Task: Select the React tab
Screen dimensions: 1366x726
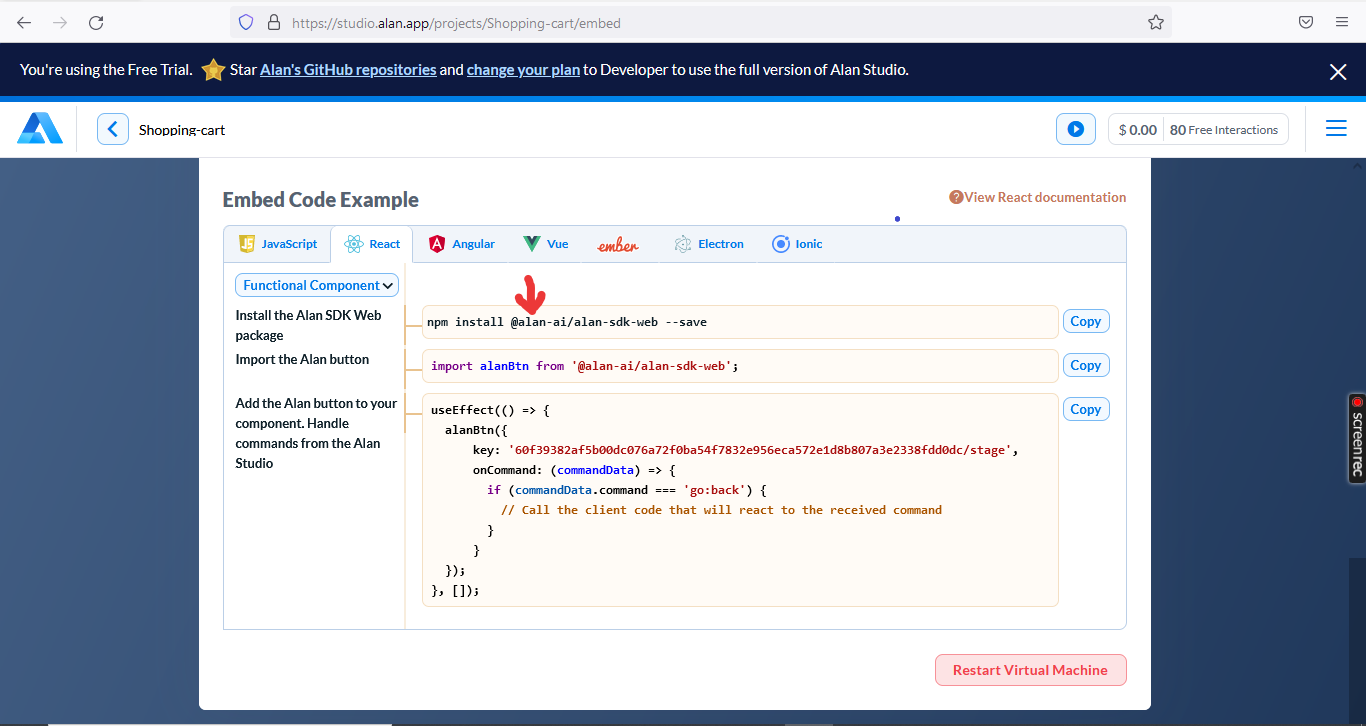Action: (372, 244)
